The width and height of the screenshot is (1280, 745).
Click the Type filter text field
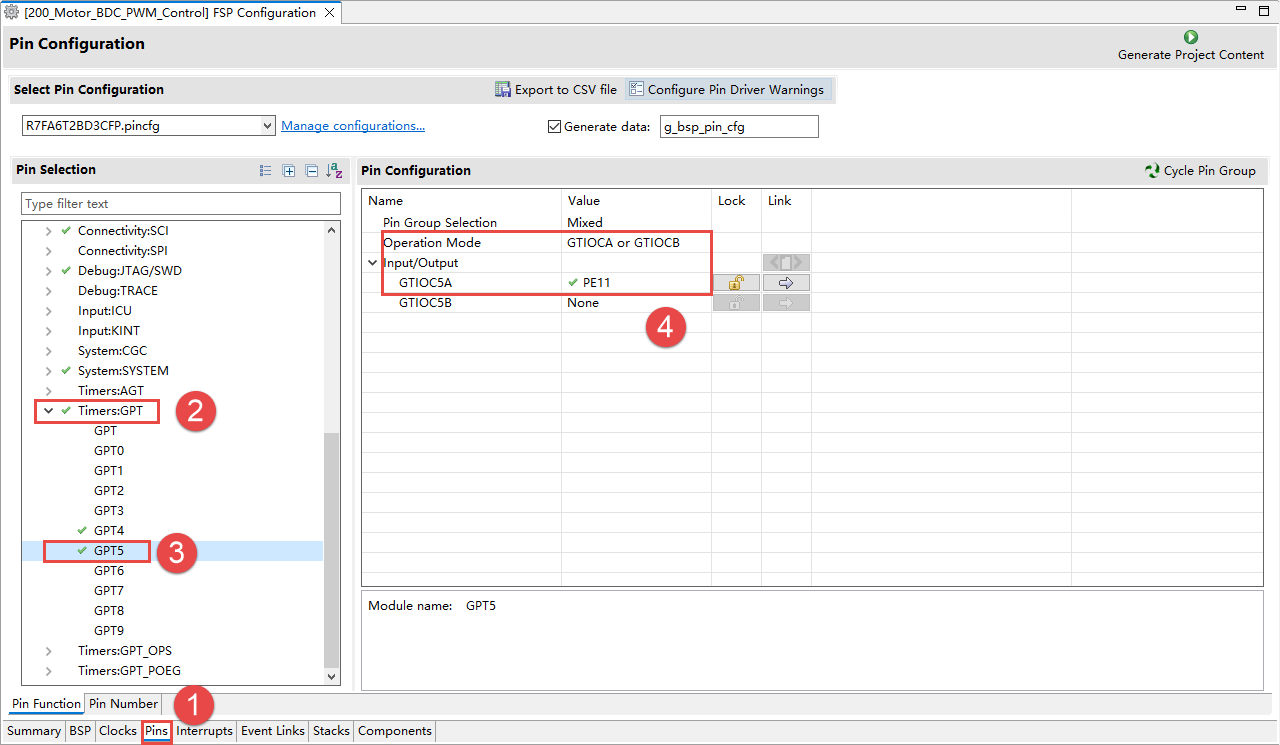pos(181,203)
